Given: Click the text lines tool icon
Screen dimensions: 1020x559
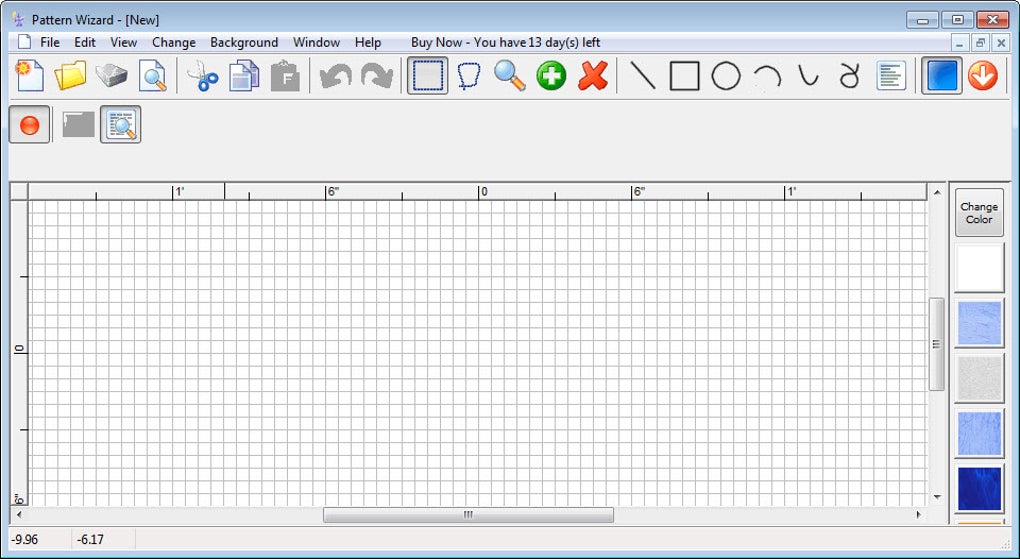Looking at the screenshot, I should pos(891,75).
